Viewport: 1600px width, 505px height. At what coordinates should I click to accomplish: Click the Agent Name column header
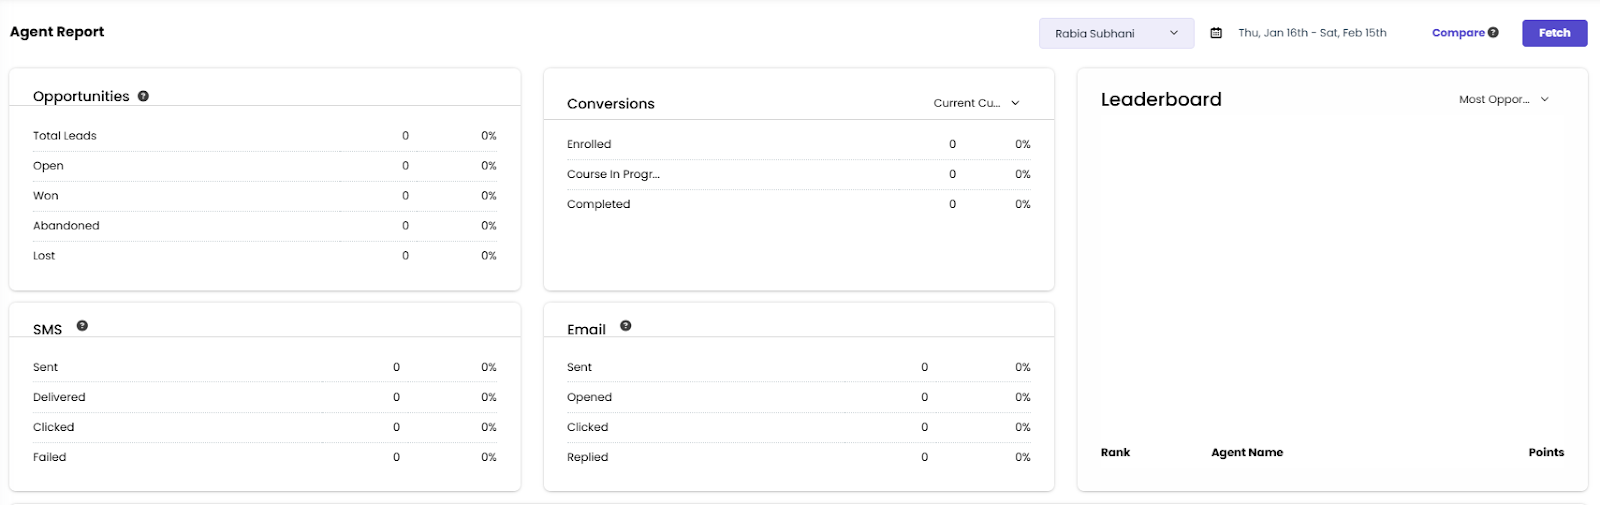pyautogui.click(x=1247, y=452)
